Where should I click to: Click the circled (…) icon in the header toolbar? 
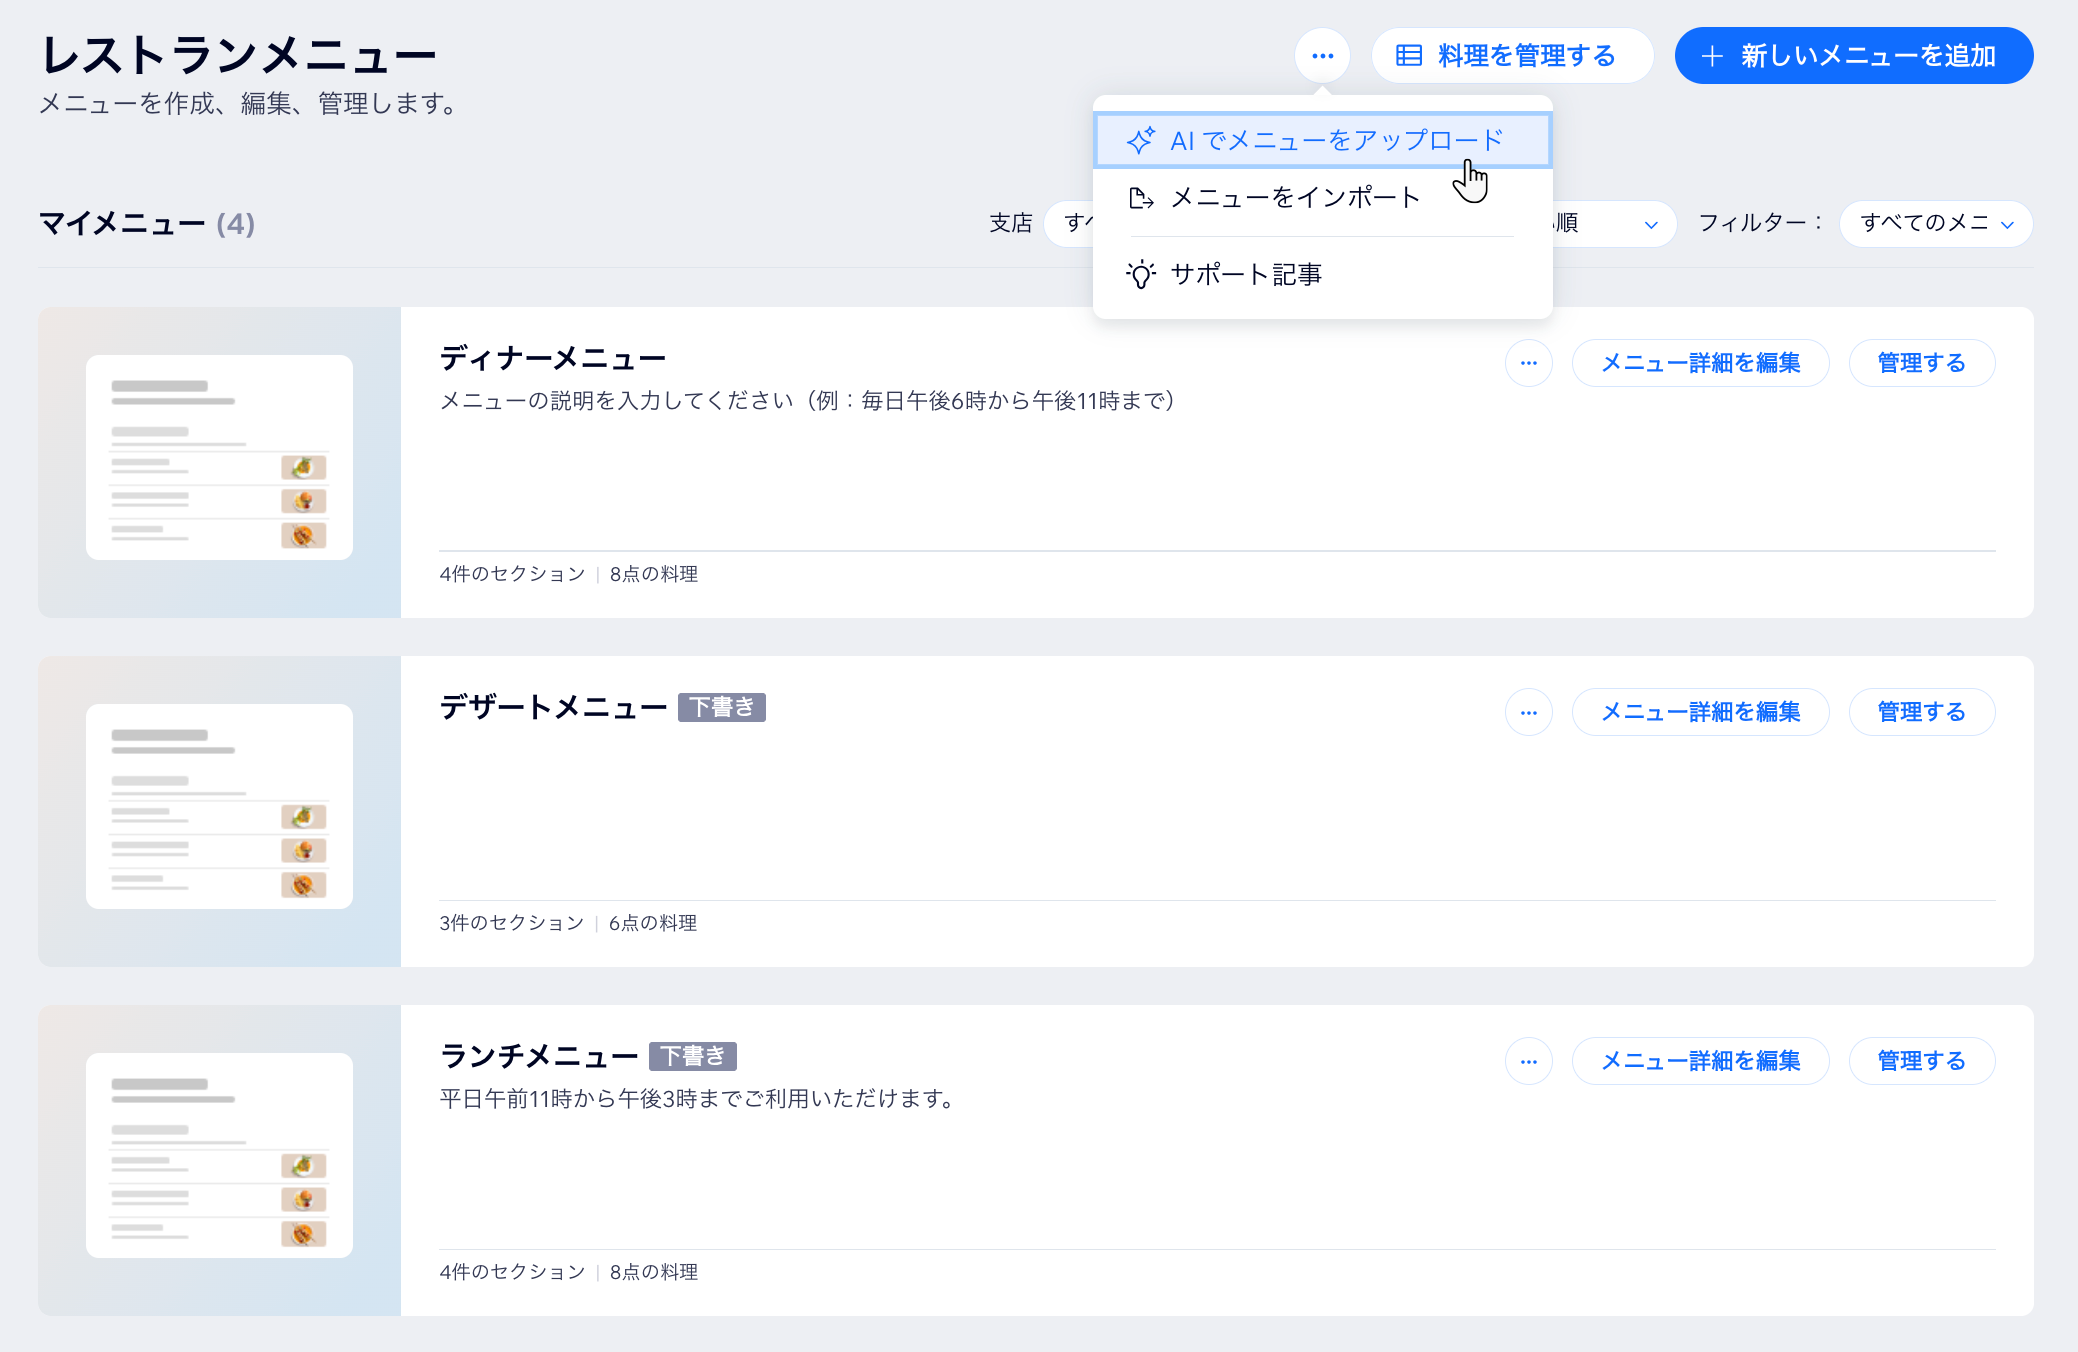(x=1322, y=55)
